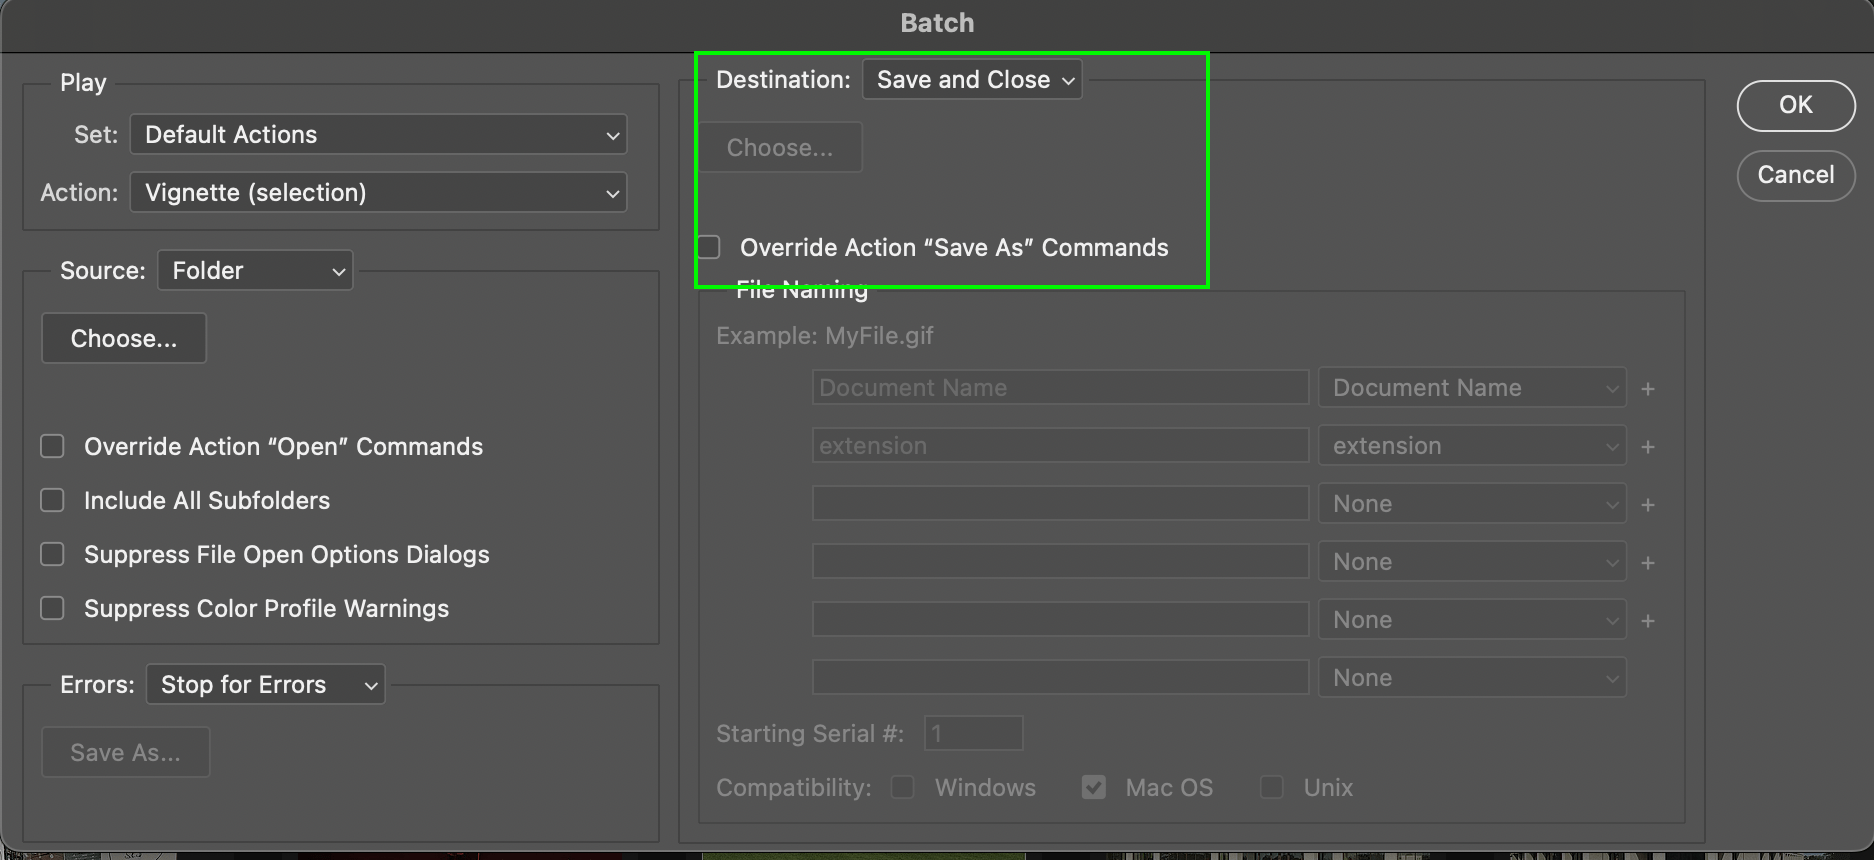Click Choose button under Source
The image size is (1874, 860).
coord(124,338)
